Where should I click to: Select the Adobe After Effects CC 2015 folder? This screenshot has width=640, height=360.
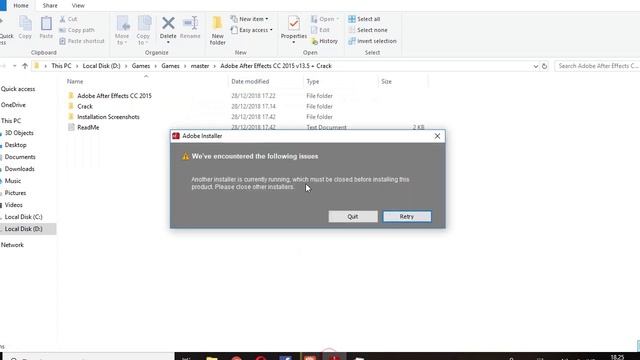tap(114, 96)
